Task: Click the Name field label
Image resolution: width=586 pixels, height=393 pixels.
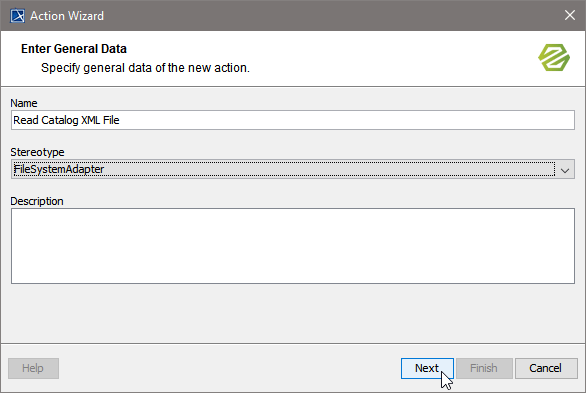Action: (24, 103)
